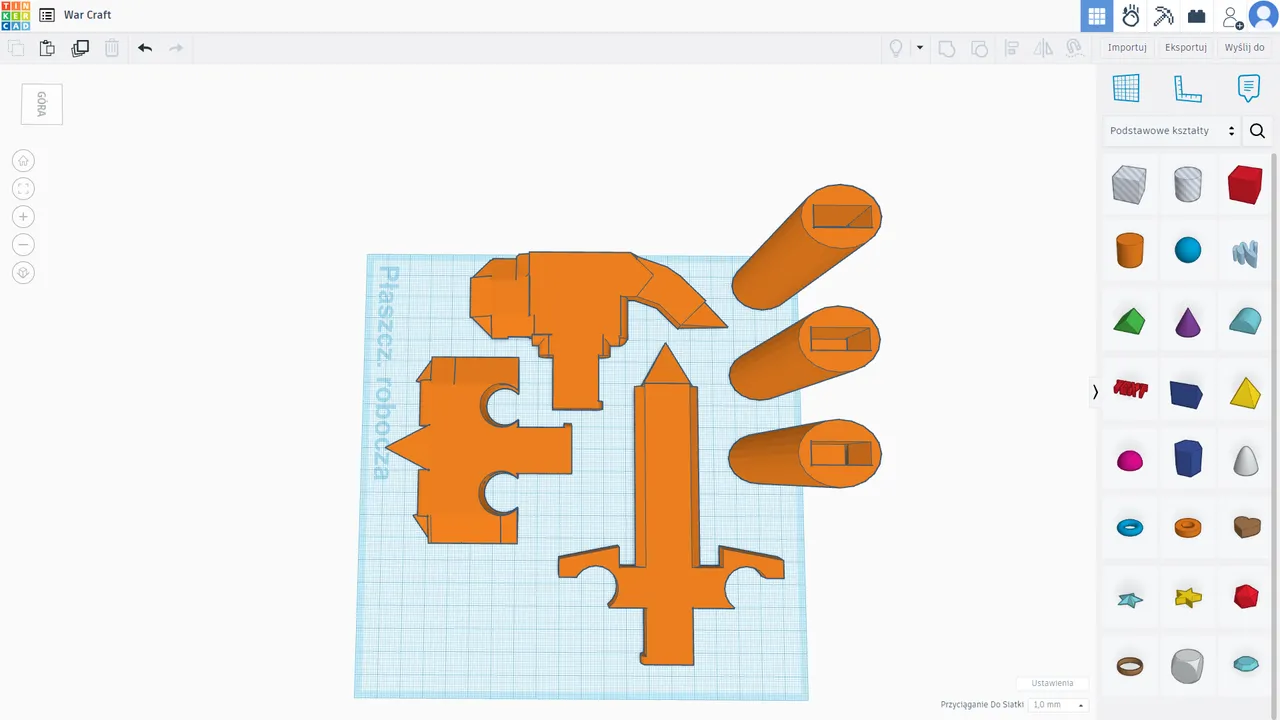Open the designs list icon beside War Craft
The height and width of the screenshot is (720, 1280).
tap(47, 15)
